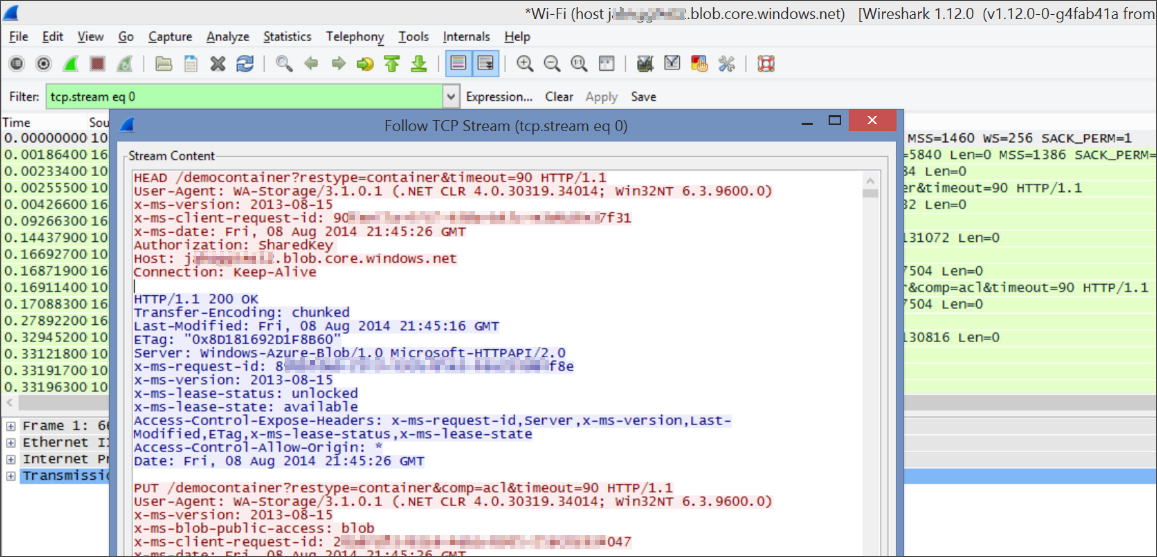1157x557 pixels.
Task: Click the stream content scrollbar thumb
Action: pyautogui.click(x=871, y=193)
